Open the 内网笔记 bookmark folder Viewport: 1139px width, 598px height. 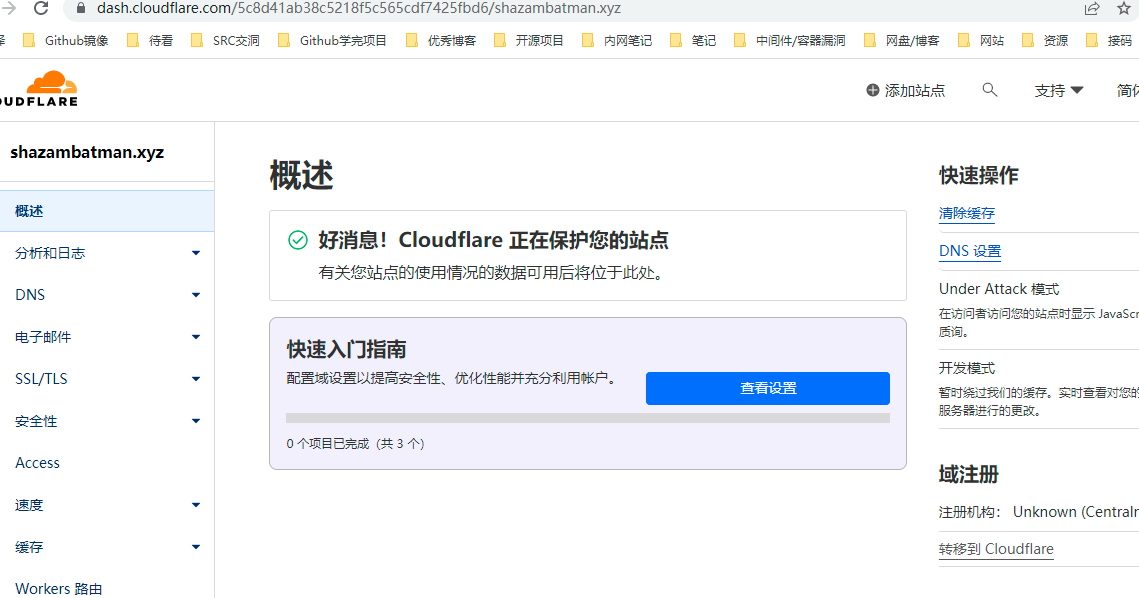617,41
